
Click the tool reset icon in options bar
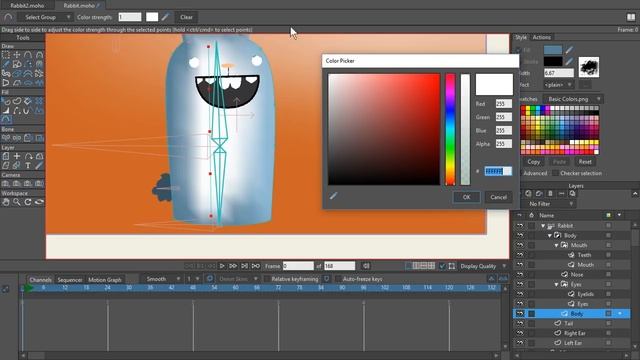(8, 17)
